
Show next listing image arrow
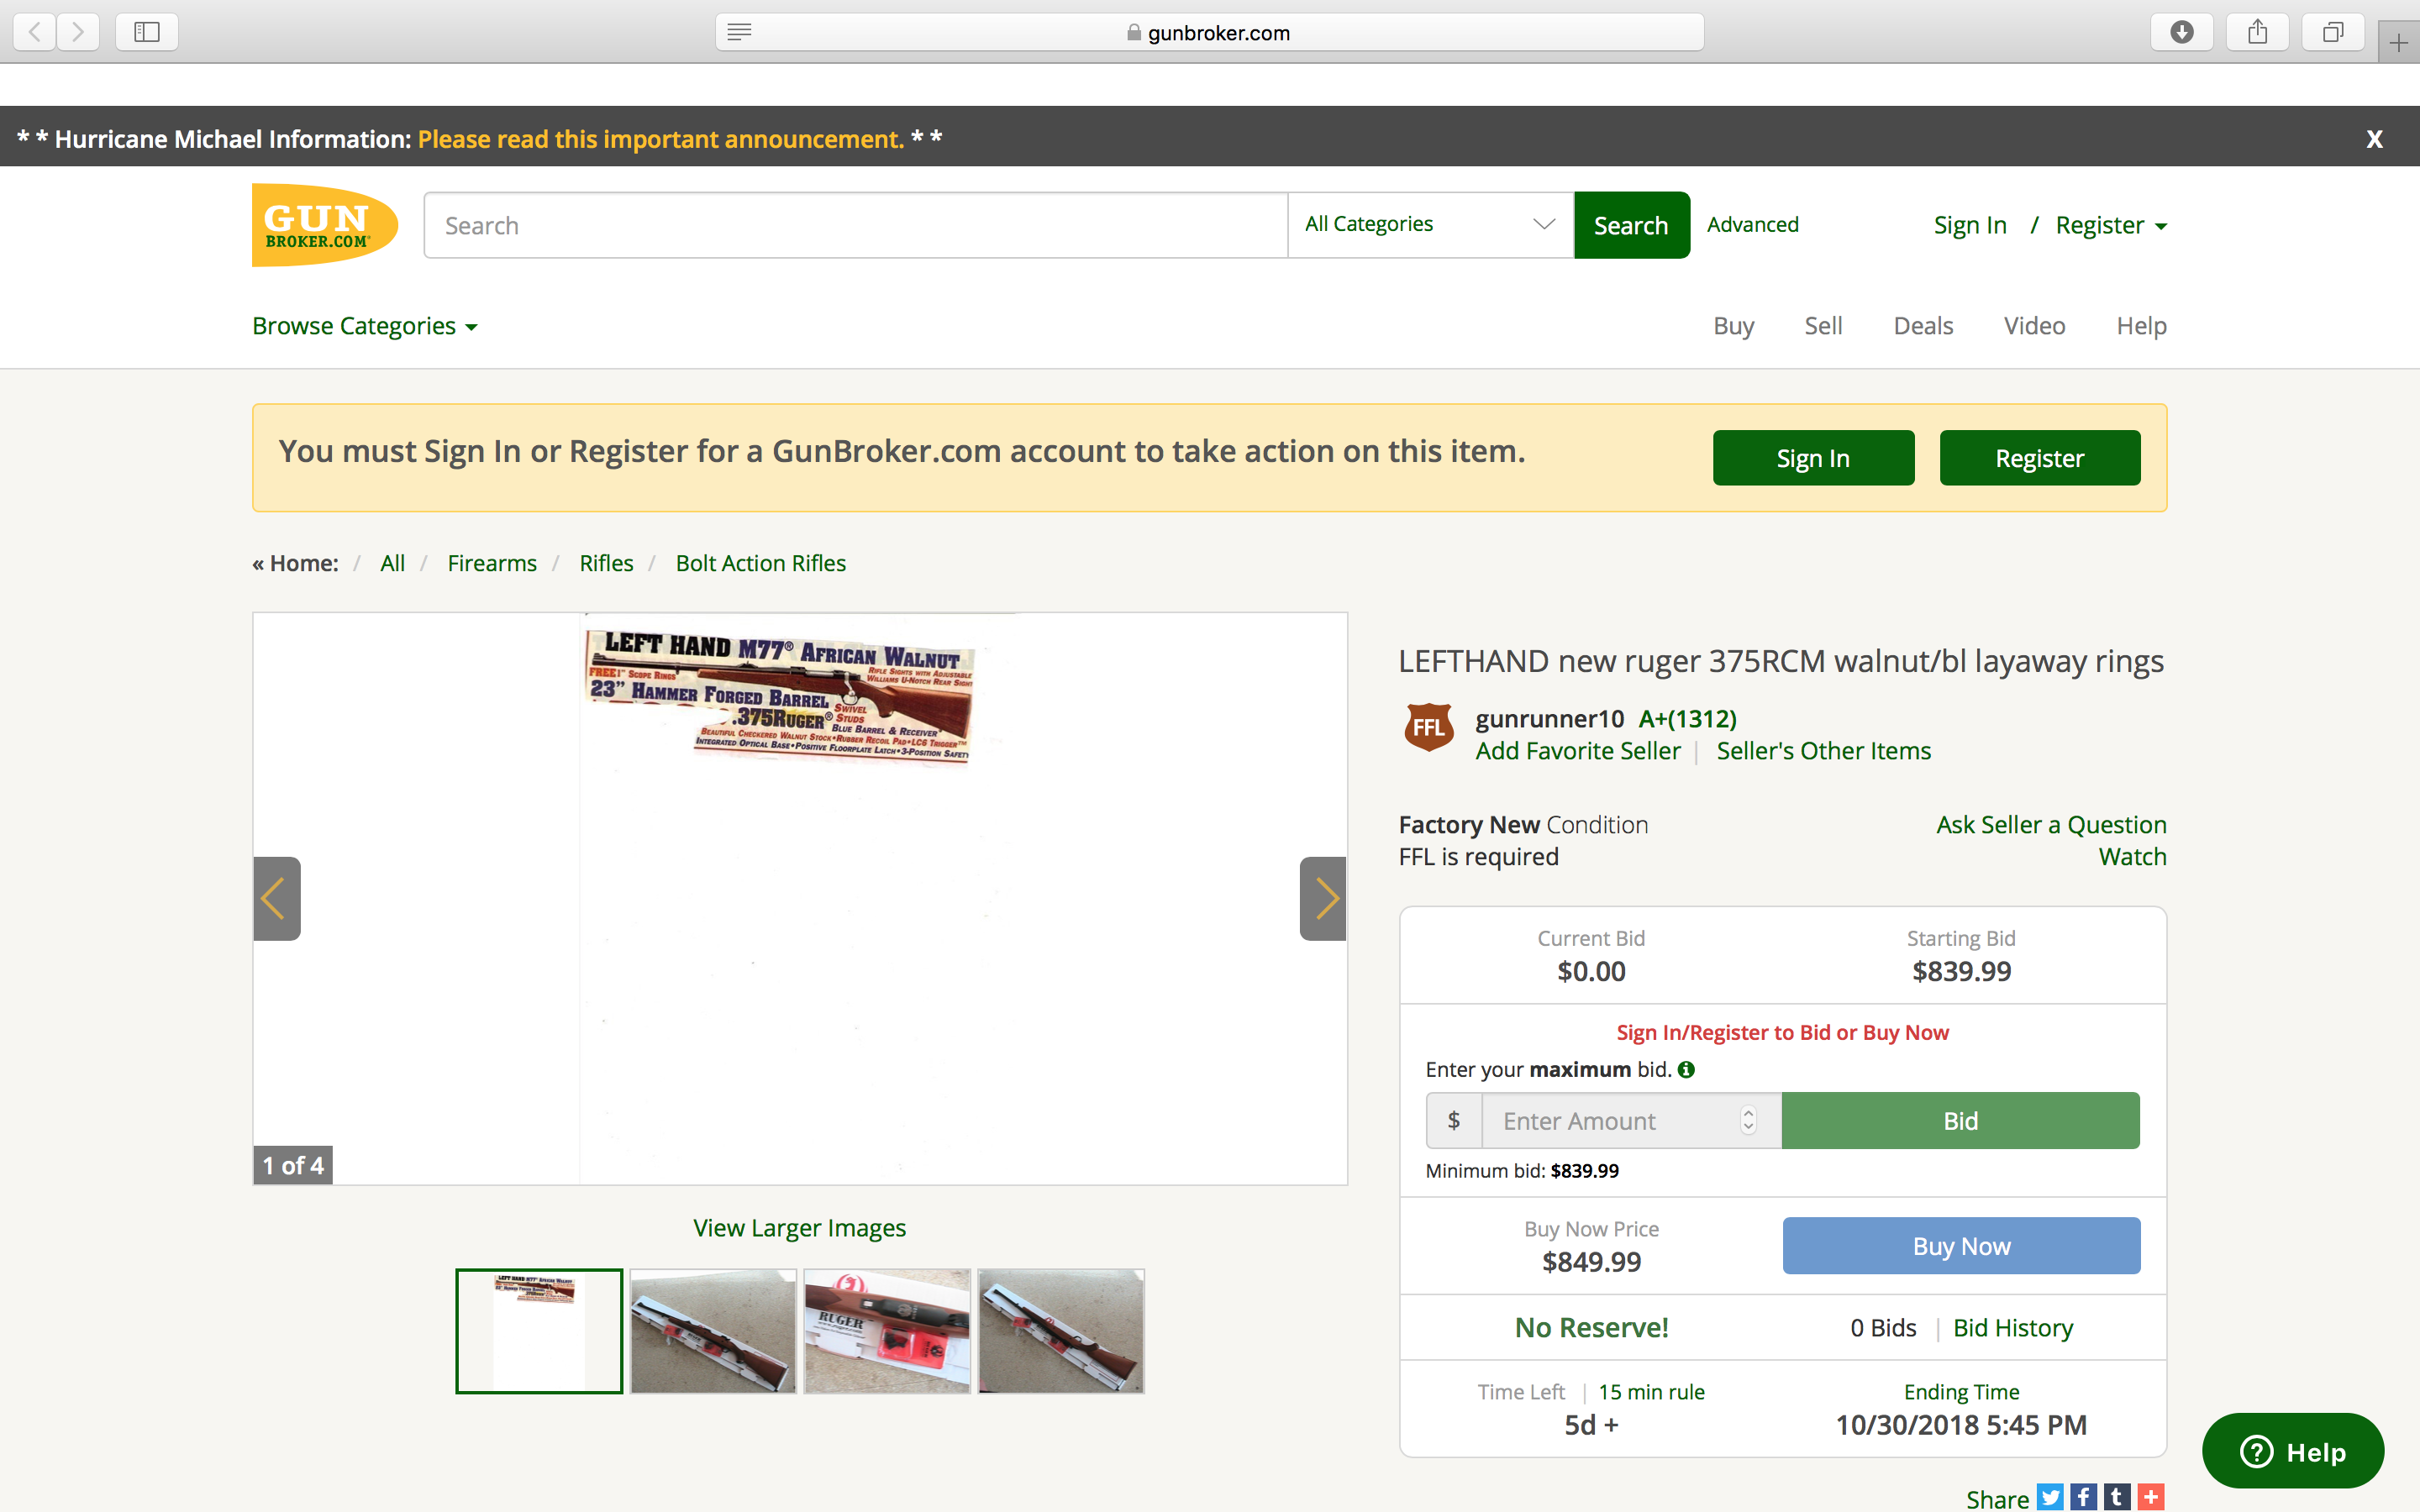point(1323,898)
